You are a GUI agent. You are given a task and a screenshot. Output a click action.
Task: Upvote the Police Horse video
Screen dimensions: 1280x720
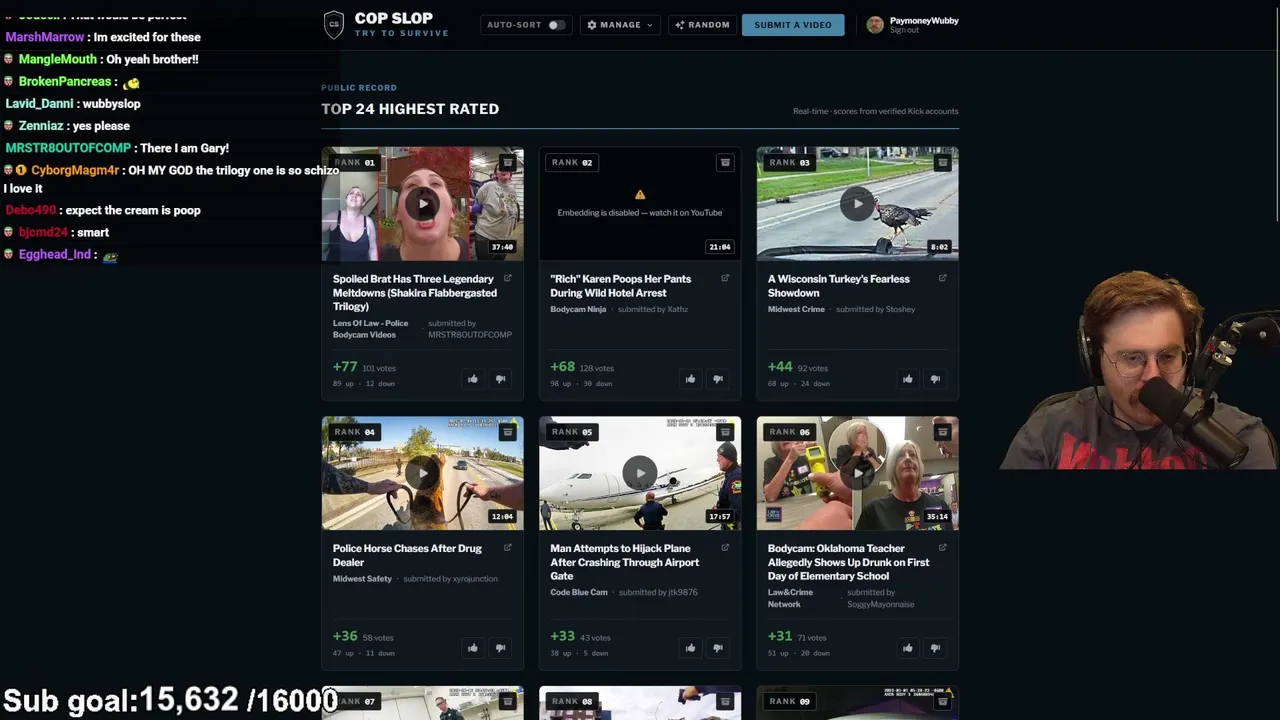point(473,648)
